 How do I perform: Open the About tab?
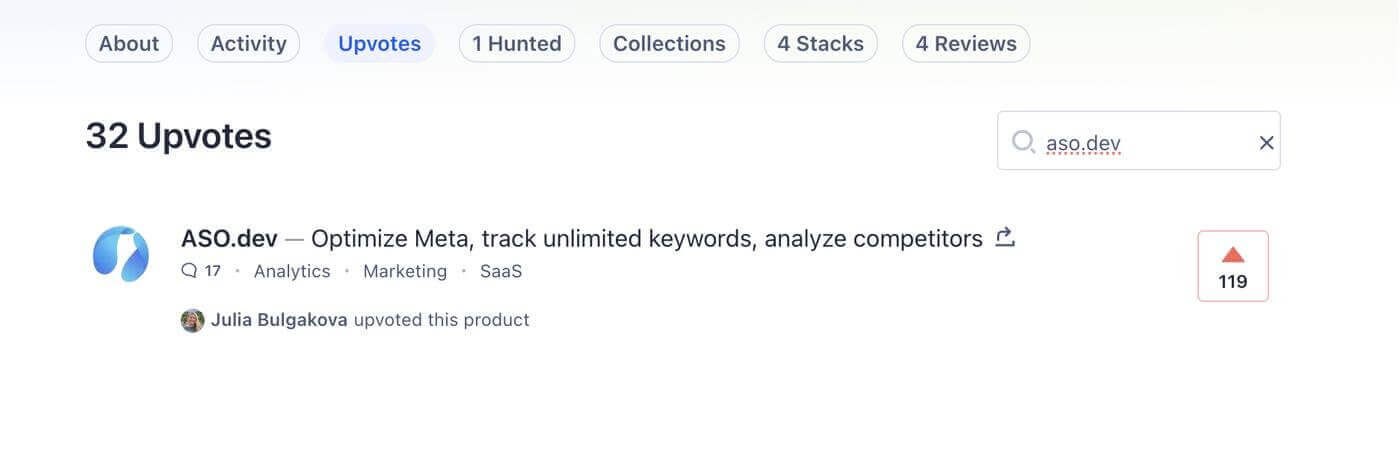tap(129, 44)
